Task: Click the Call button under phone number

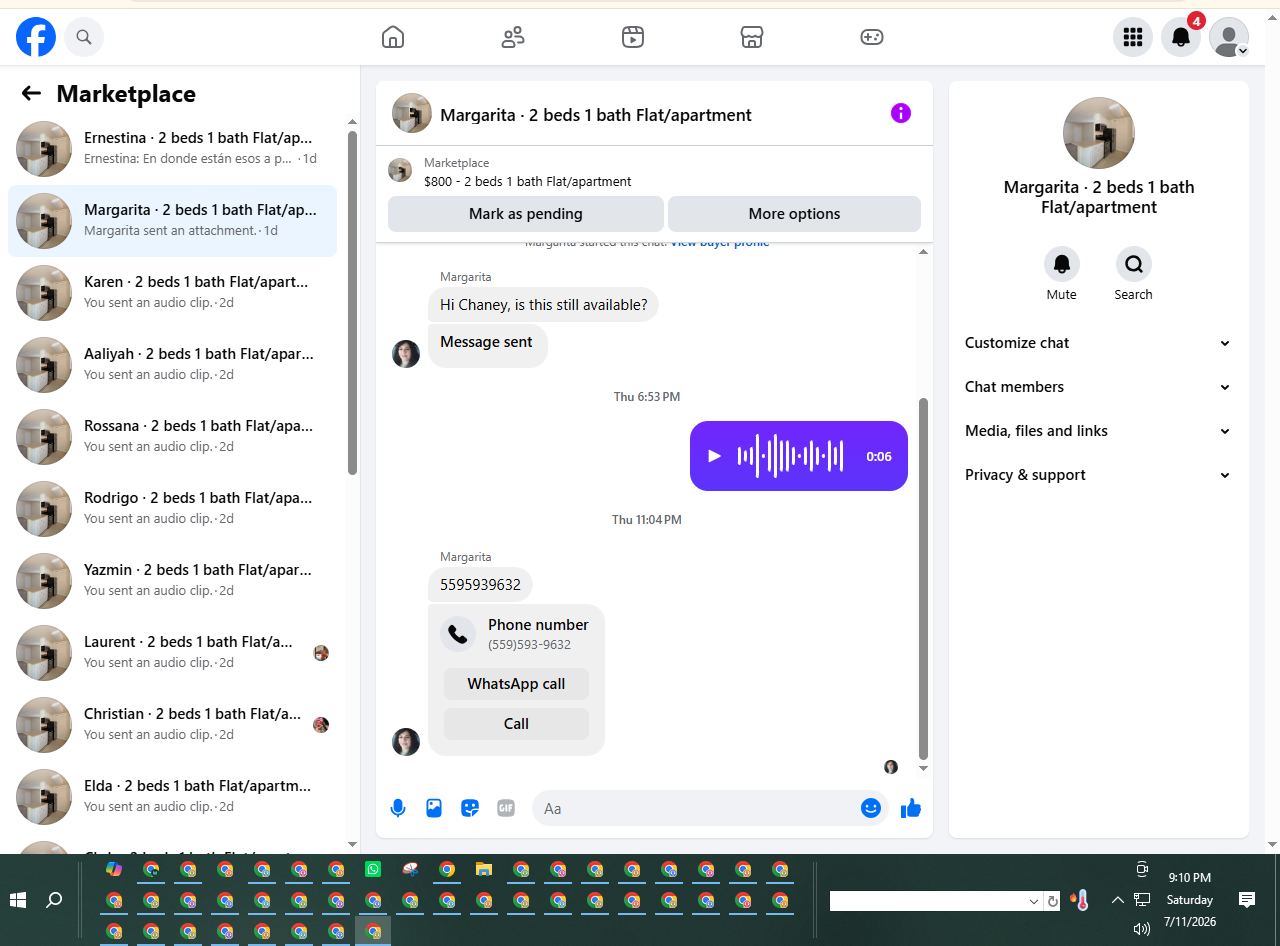Action: (516, 724)
